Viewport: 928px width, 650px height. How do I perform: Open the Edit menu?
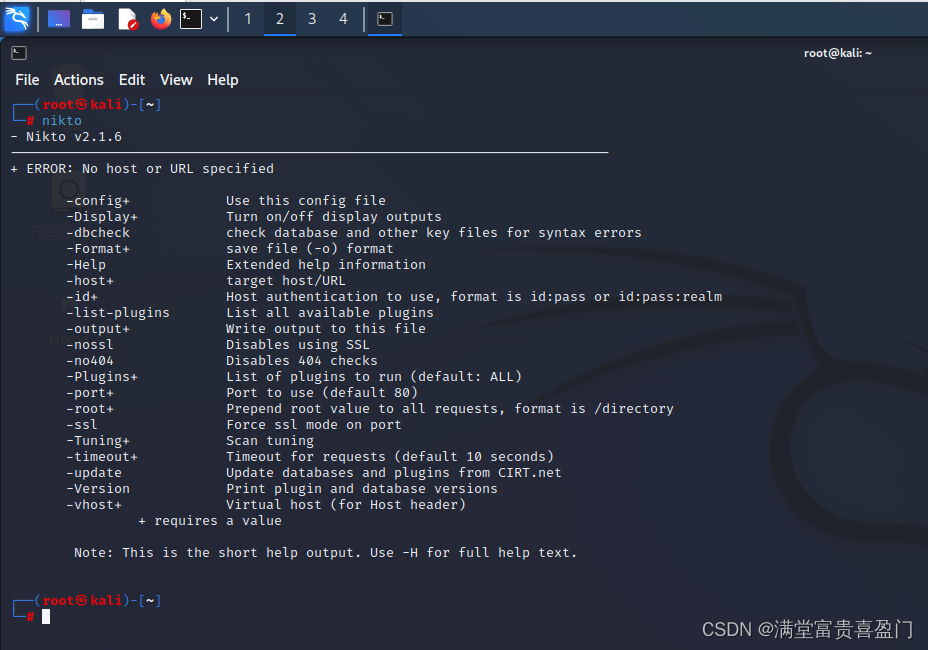tap(132, 80)
